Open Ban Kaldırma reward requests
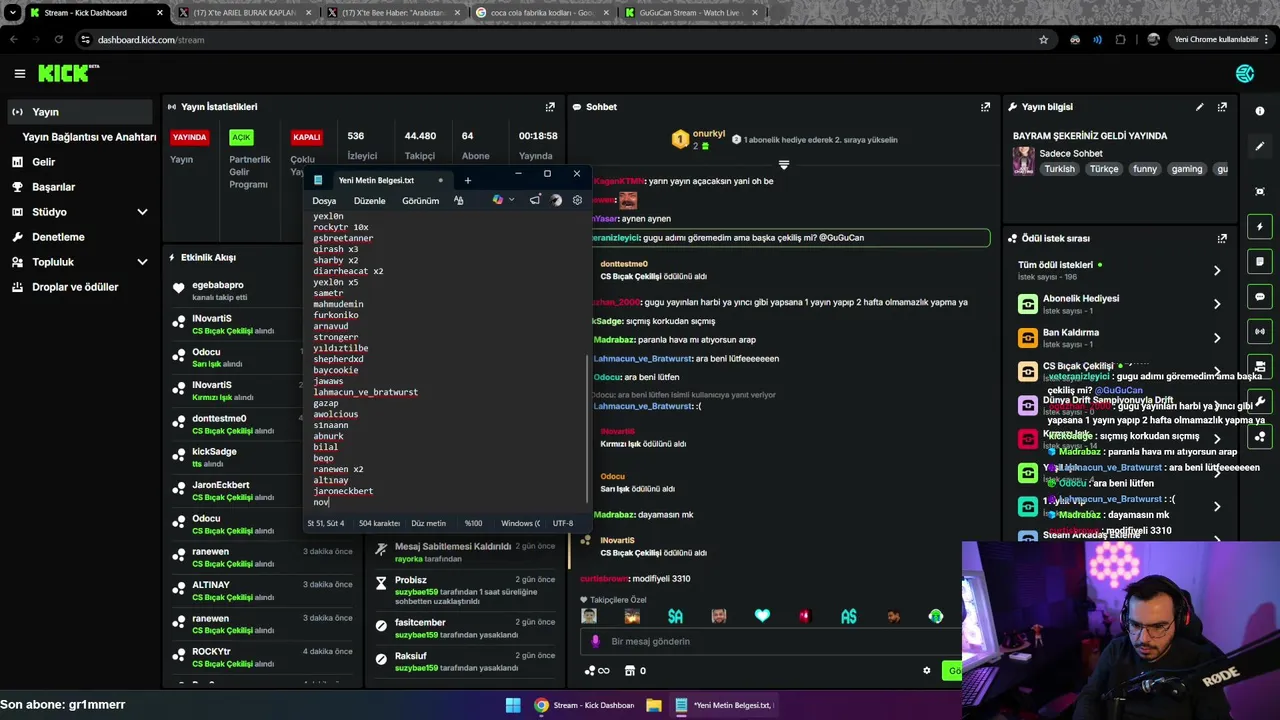Screen dimensions: 1280x720 click(x=1120, y=338)
